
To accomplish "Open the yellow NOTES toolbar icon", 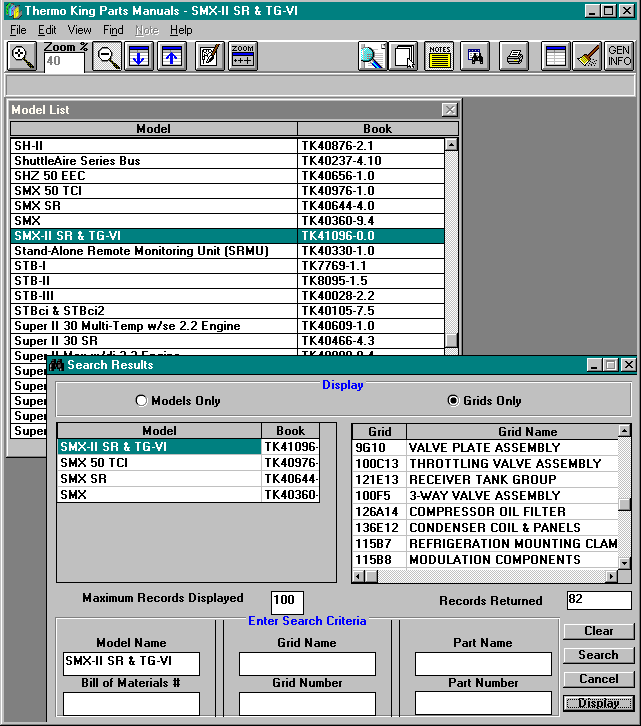I will 439,56.
